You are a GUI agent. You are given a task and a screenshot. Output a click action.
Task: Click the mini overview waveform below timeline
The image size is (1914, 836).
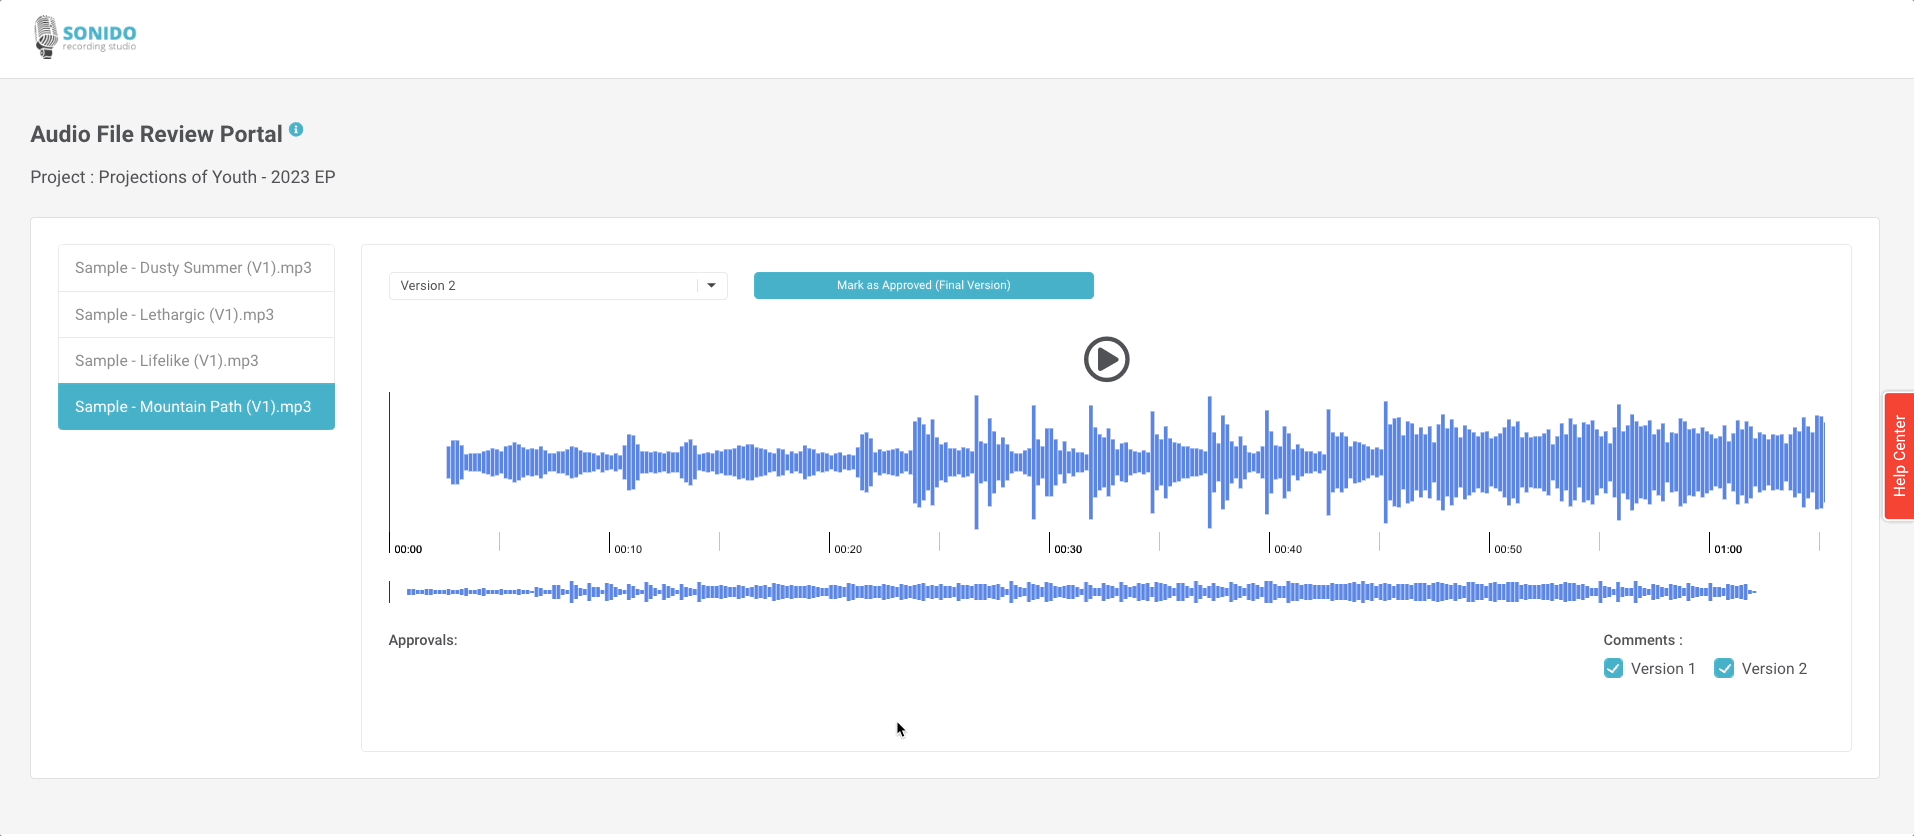point(1080,592)
